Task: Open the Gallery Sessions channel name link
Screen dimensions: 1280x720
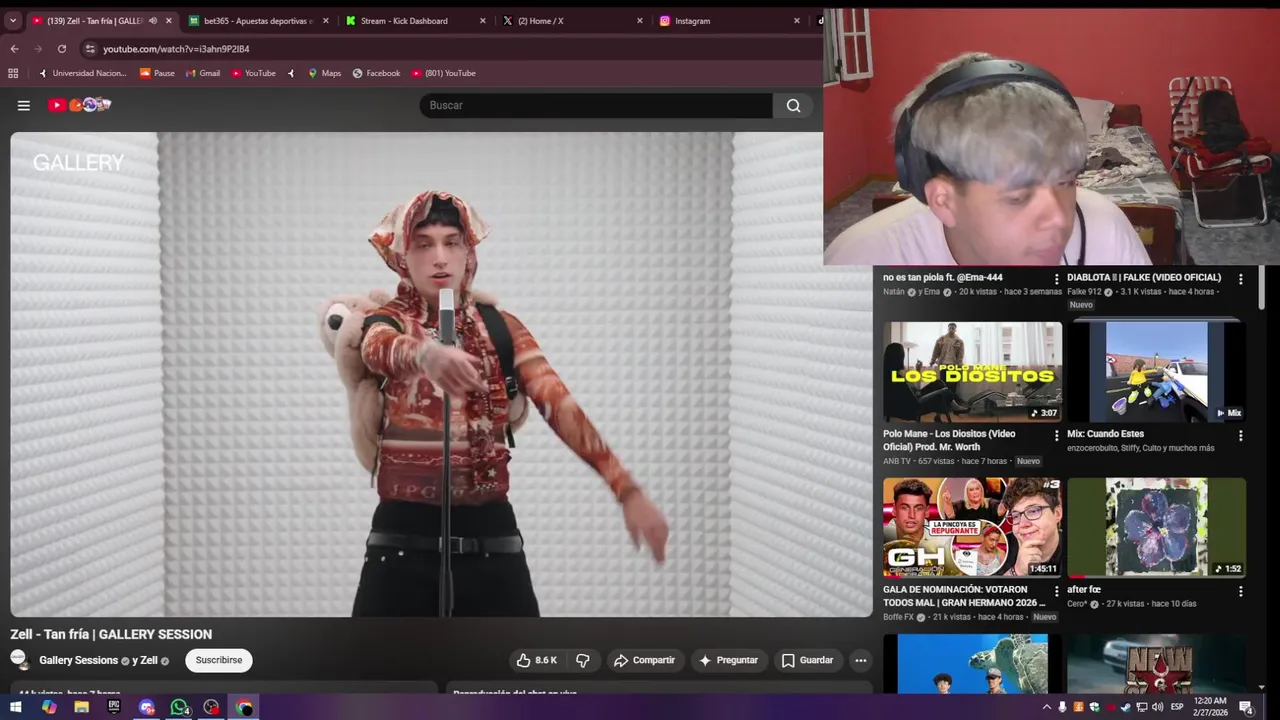Action: [x=78, y=660]
